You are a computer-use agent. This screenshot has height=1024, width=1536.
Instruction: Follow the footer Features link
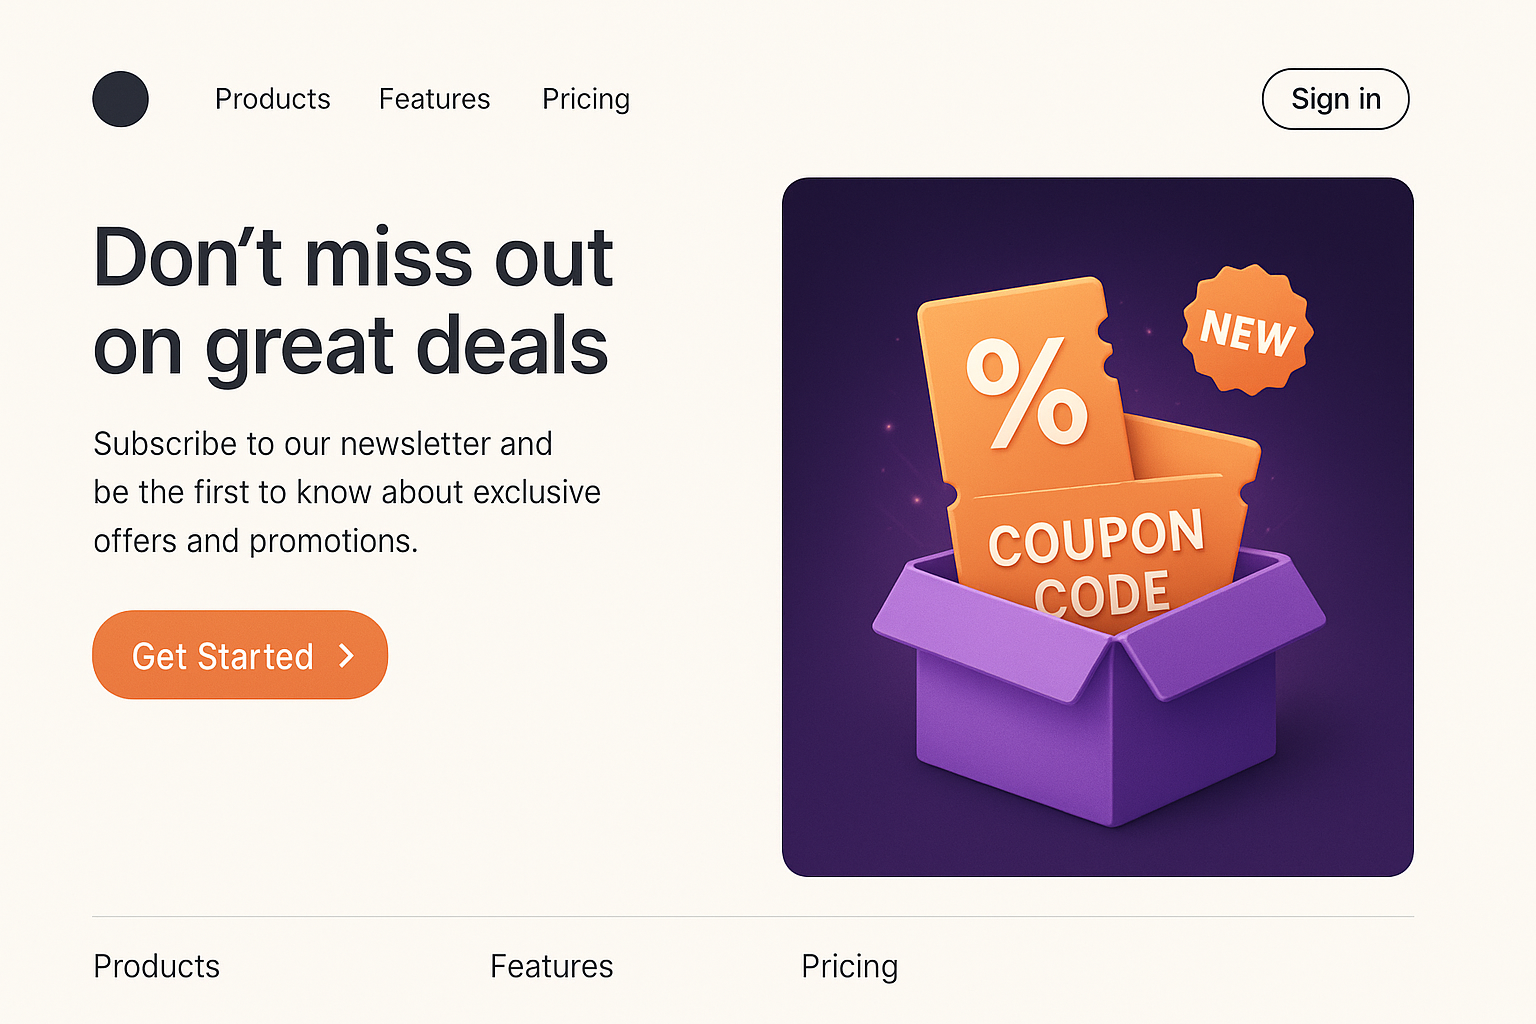pyautogui.click(x=551, y=966)
